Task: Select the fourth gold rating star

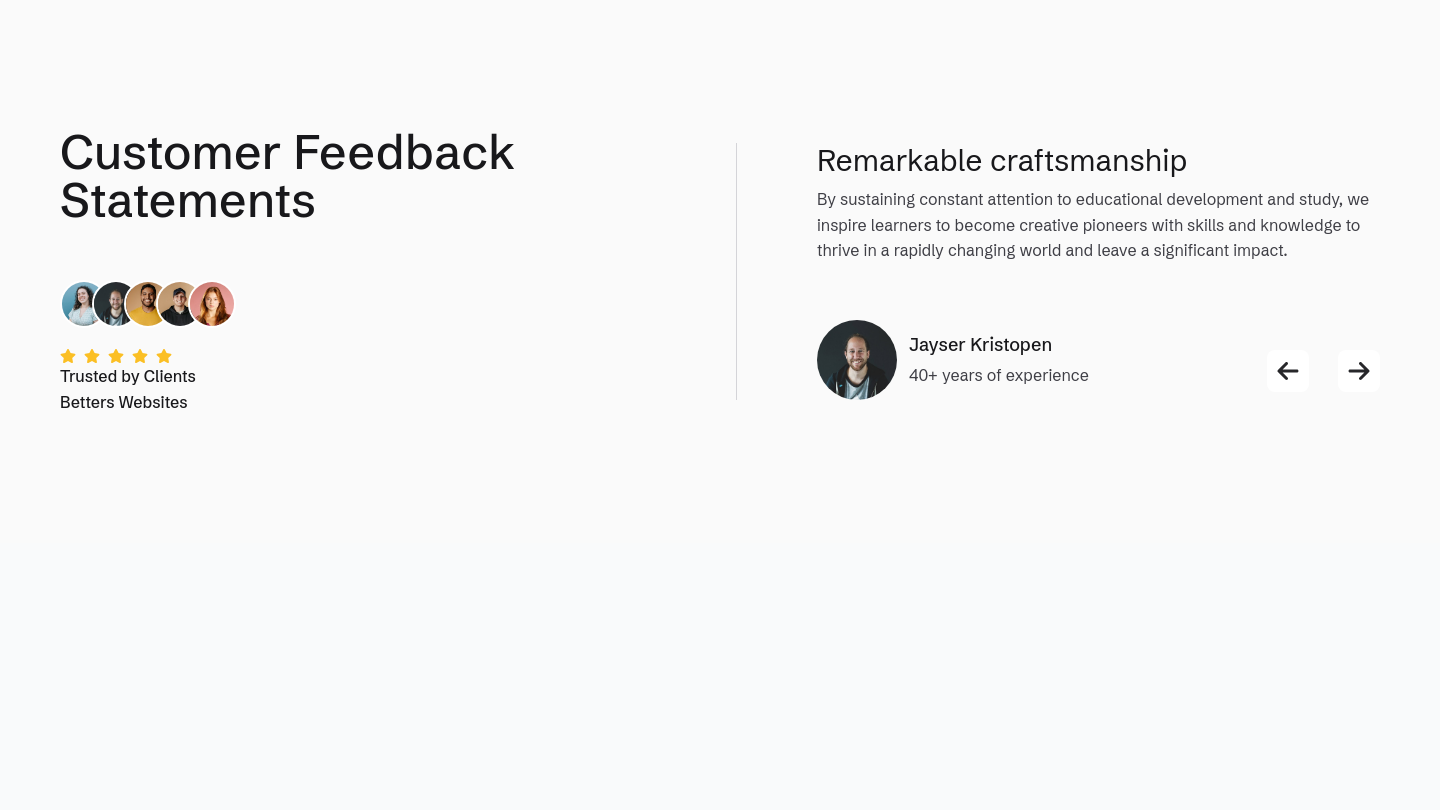Action: (140, 356)
